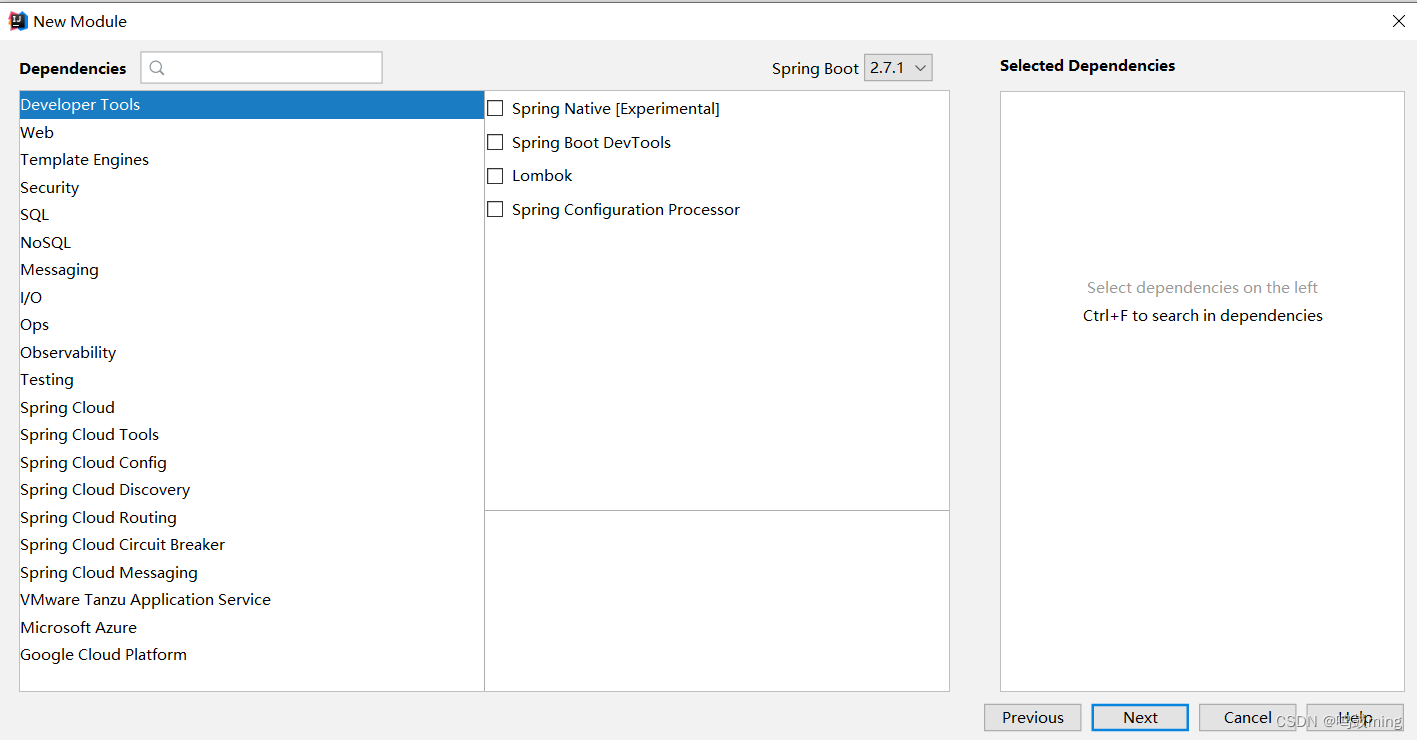1417x740 pixels.
Task: Choose the Testing category
Action: [x=47, y=380]
